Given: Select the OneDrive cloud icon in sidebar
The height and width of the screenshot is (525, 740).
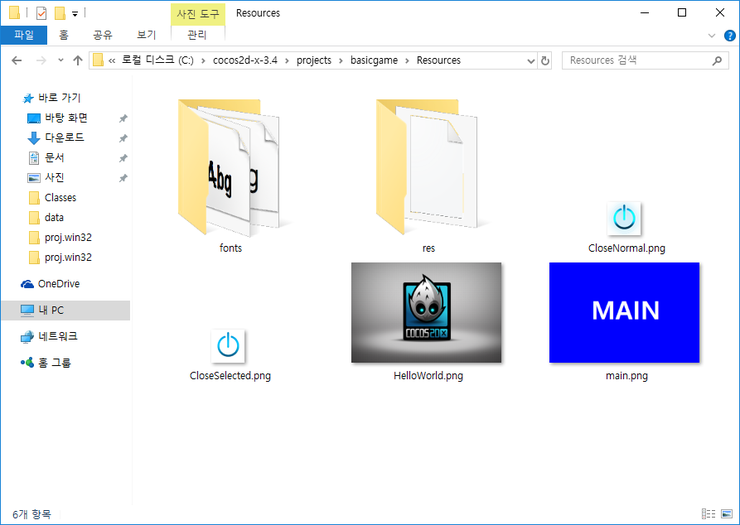Looking at the screenshot, I should pyautogui.click(x=27, y=284).
